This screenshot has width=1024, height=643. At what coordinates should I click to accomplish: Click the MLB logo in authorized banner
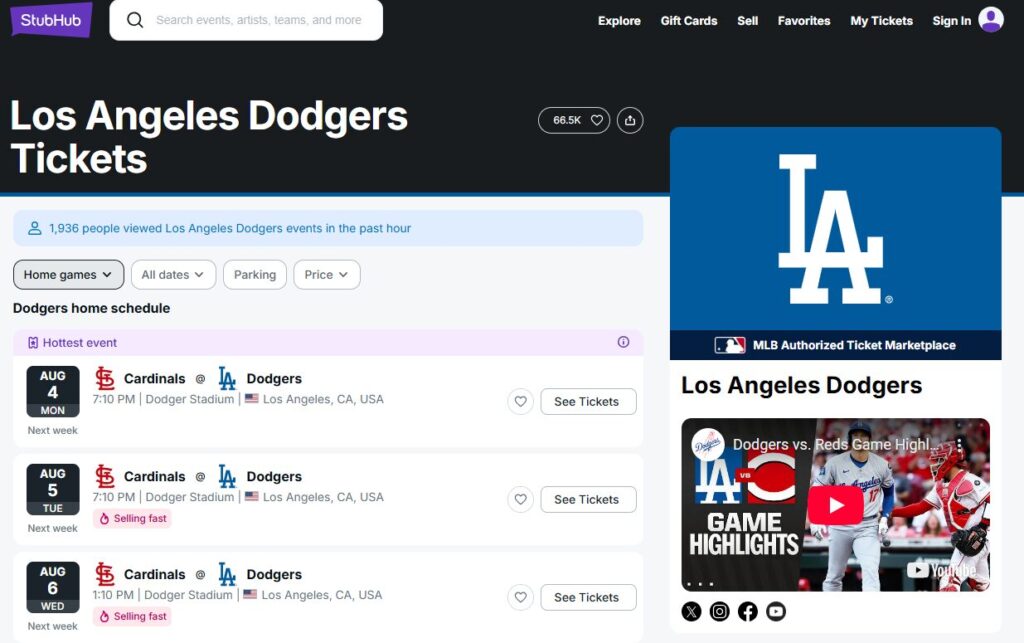point(729,345)
